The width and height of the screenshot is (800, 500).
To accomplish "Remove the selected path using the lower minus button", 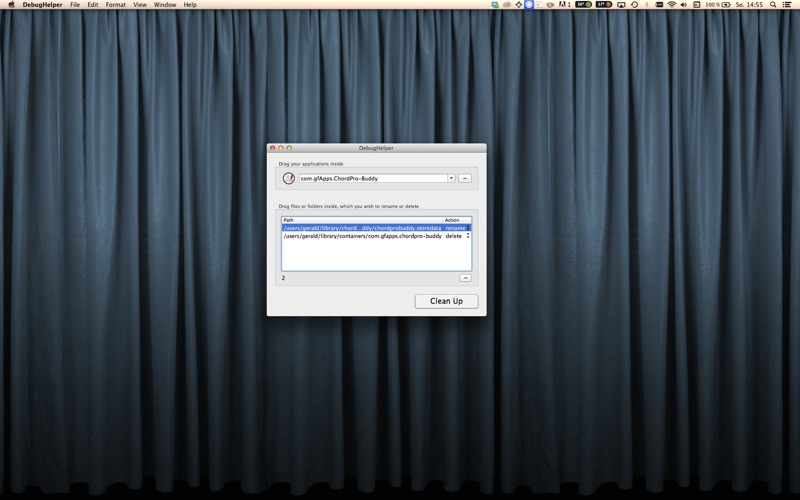I will pos(465,278).
